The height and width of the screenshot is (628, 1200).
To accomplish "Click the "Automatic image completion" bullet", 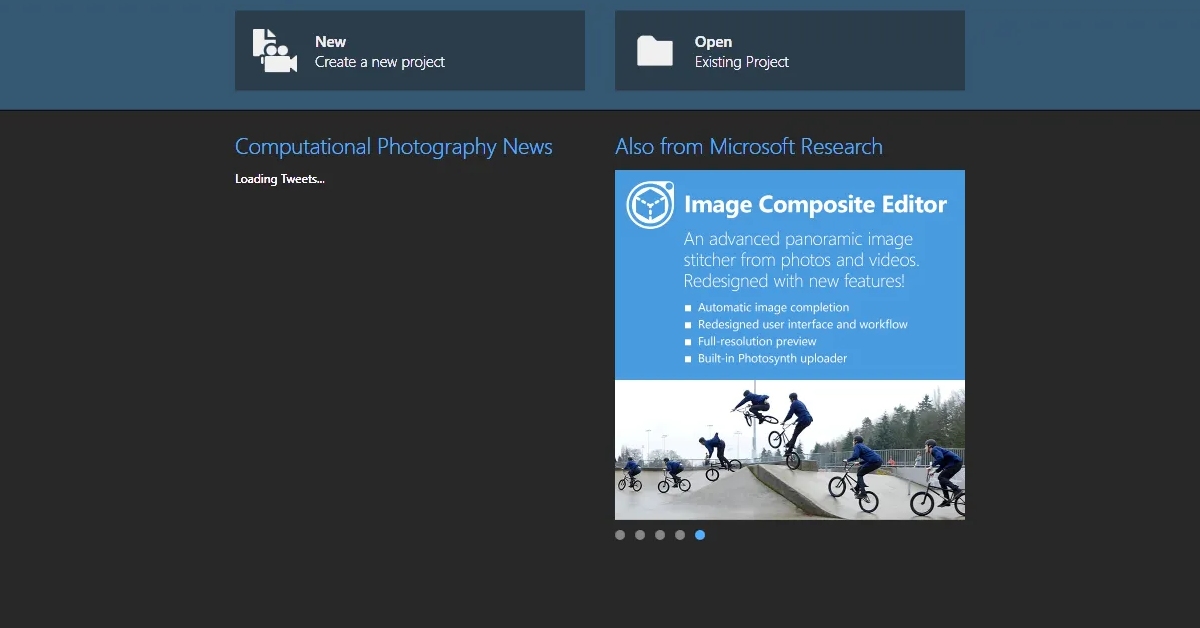I will click(x=773, y=308).
